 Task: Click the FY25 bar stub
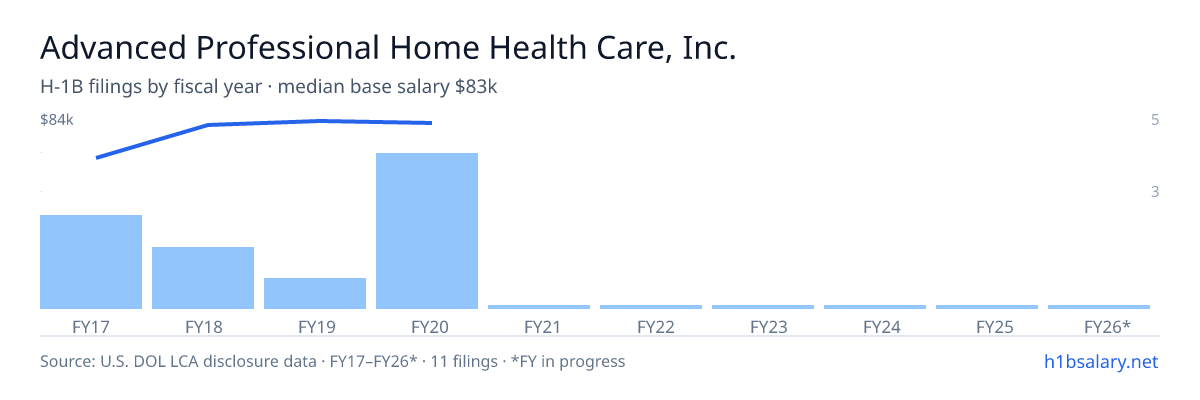tap(987, 307)
